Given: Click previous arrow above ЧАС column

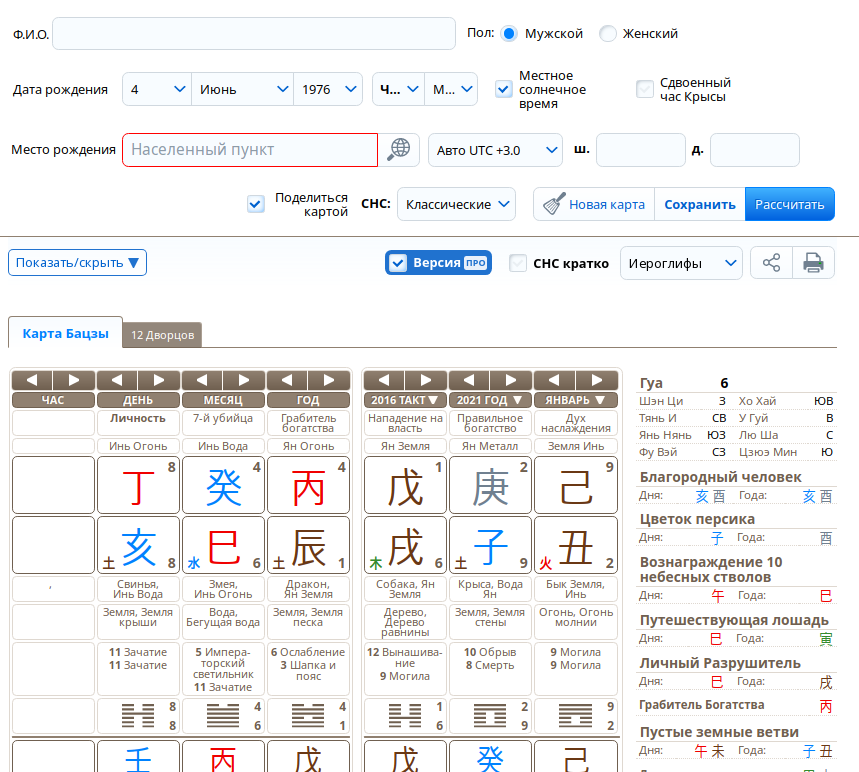Looking at the screenshot, I should click(x=32, y=380).
